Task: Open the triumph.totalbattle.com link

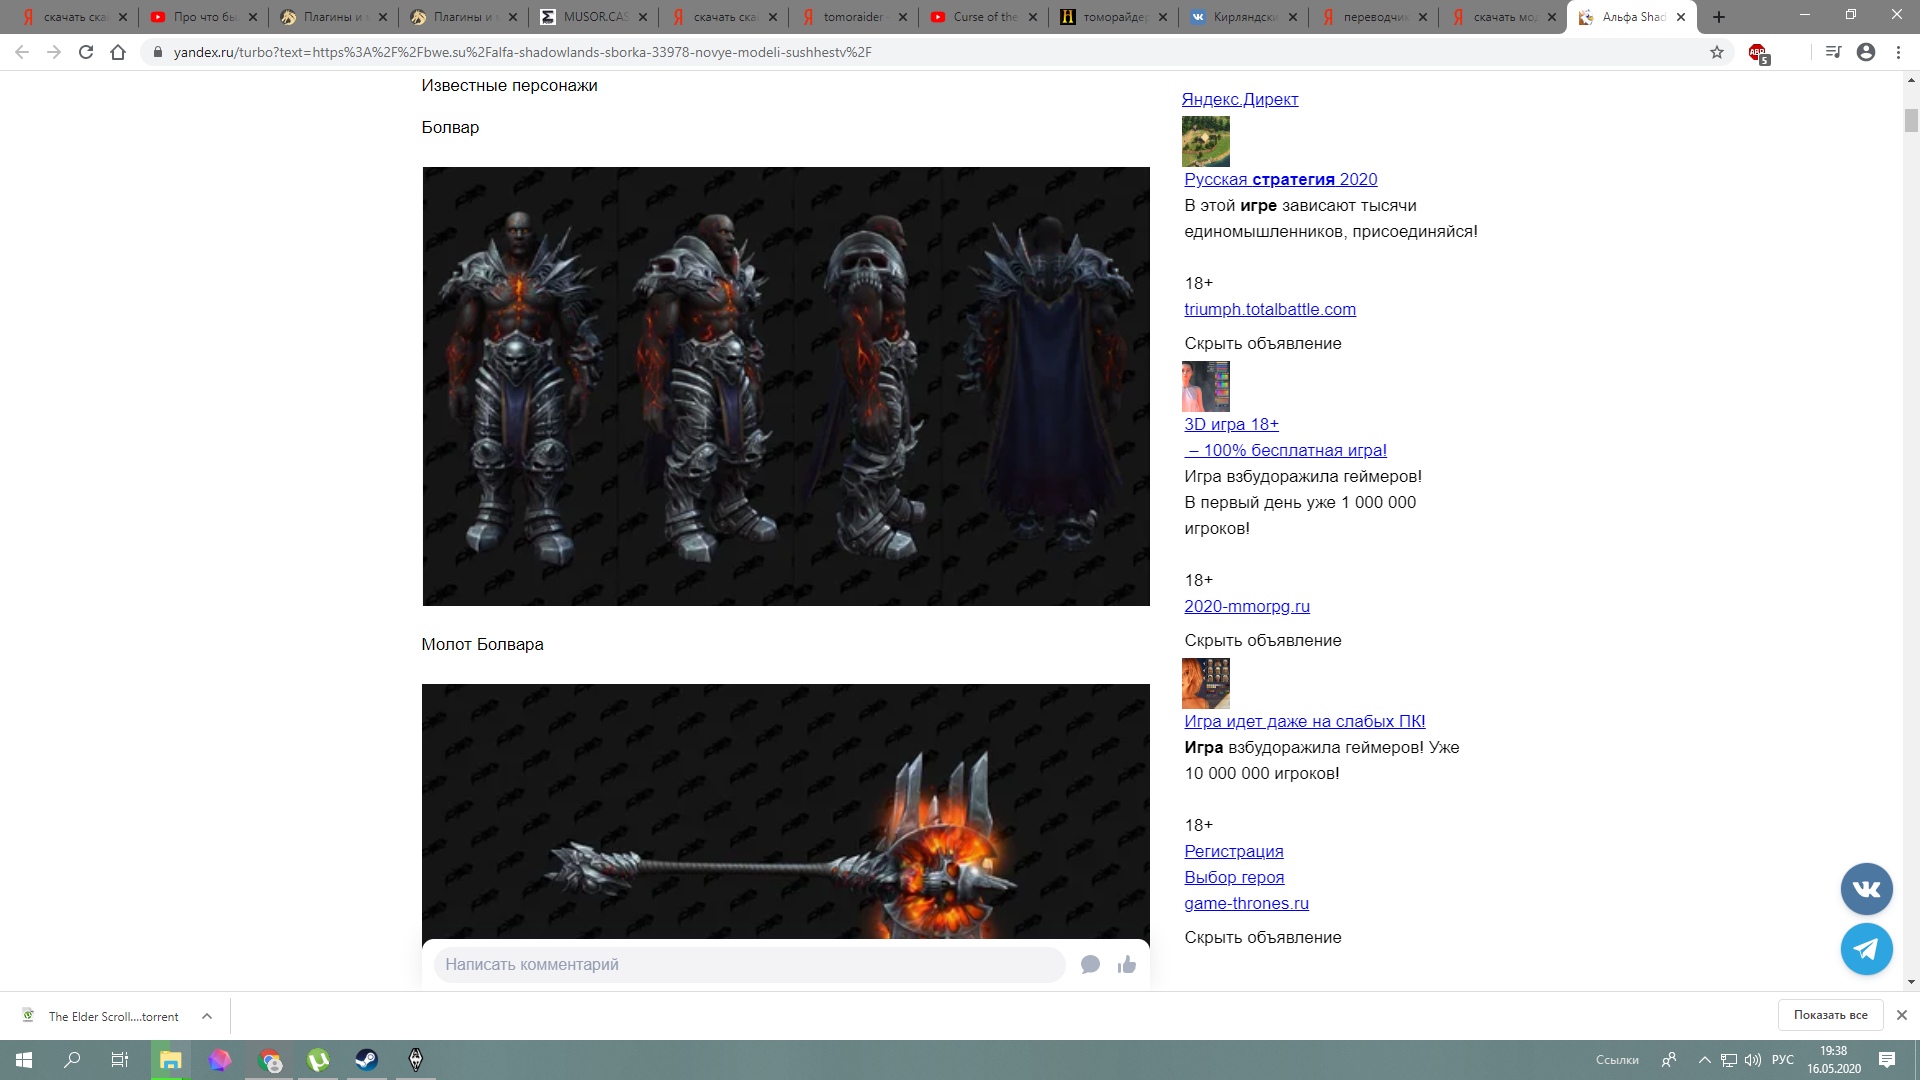Action: click(x=1270, y=309)
